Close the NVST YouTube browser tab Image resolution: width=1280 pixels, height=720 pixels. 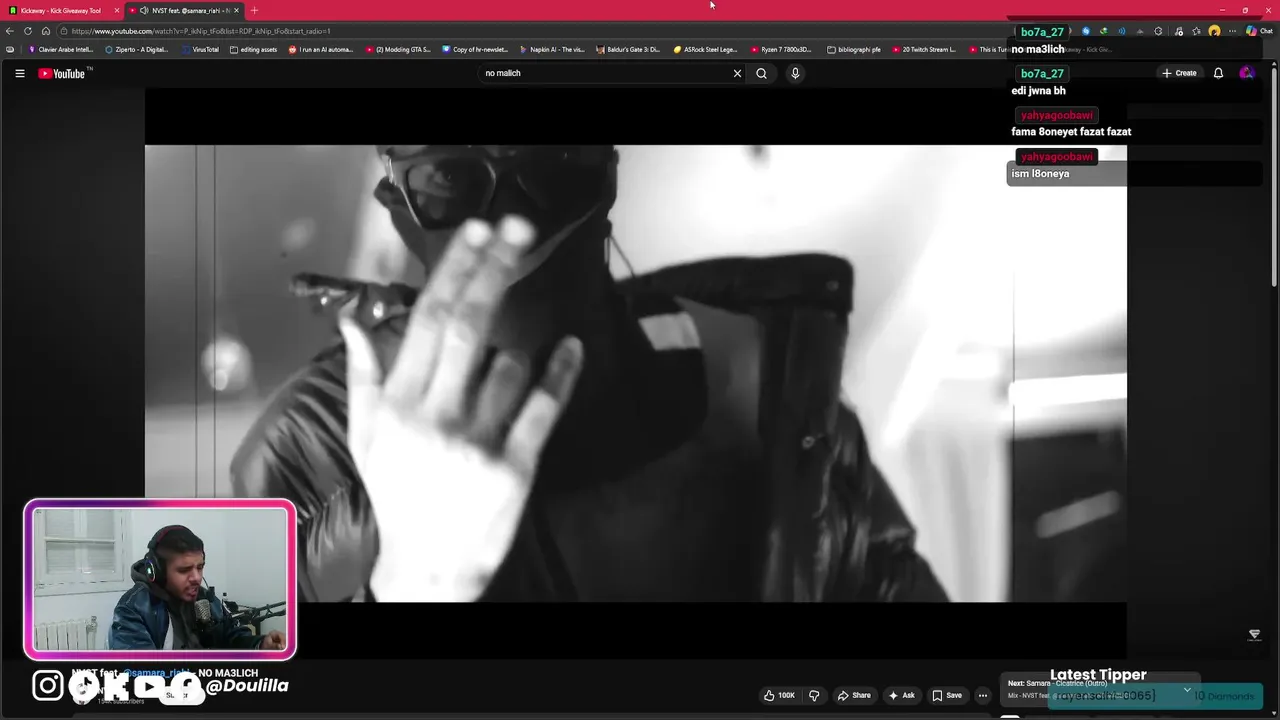237,10
